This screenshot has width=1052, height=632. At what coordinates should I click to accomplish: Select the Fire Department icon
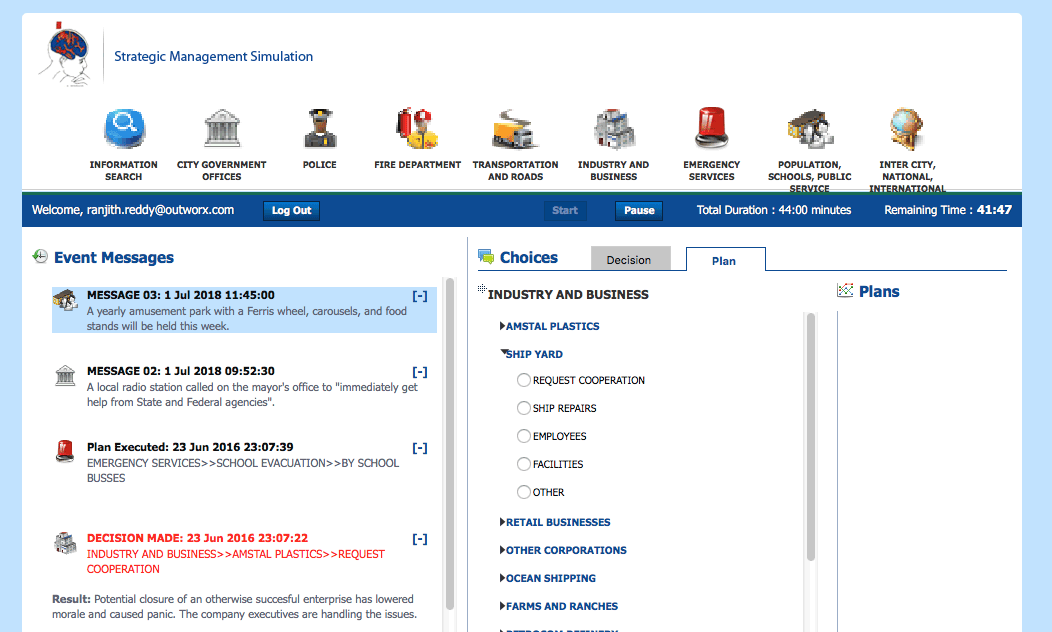point(417,128)
